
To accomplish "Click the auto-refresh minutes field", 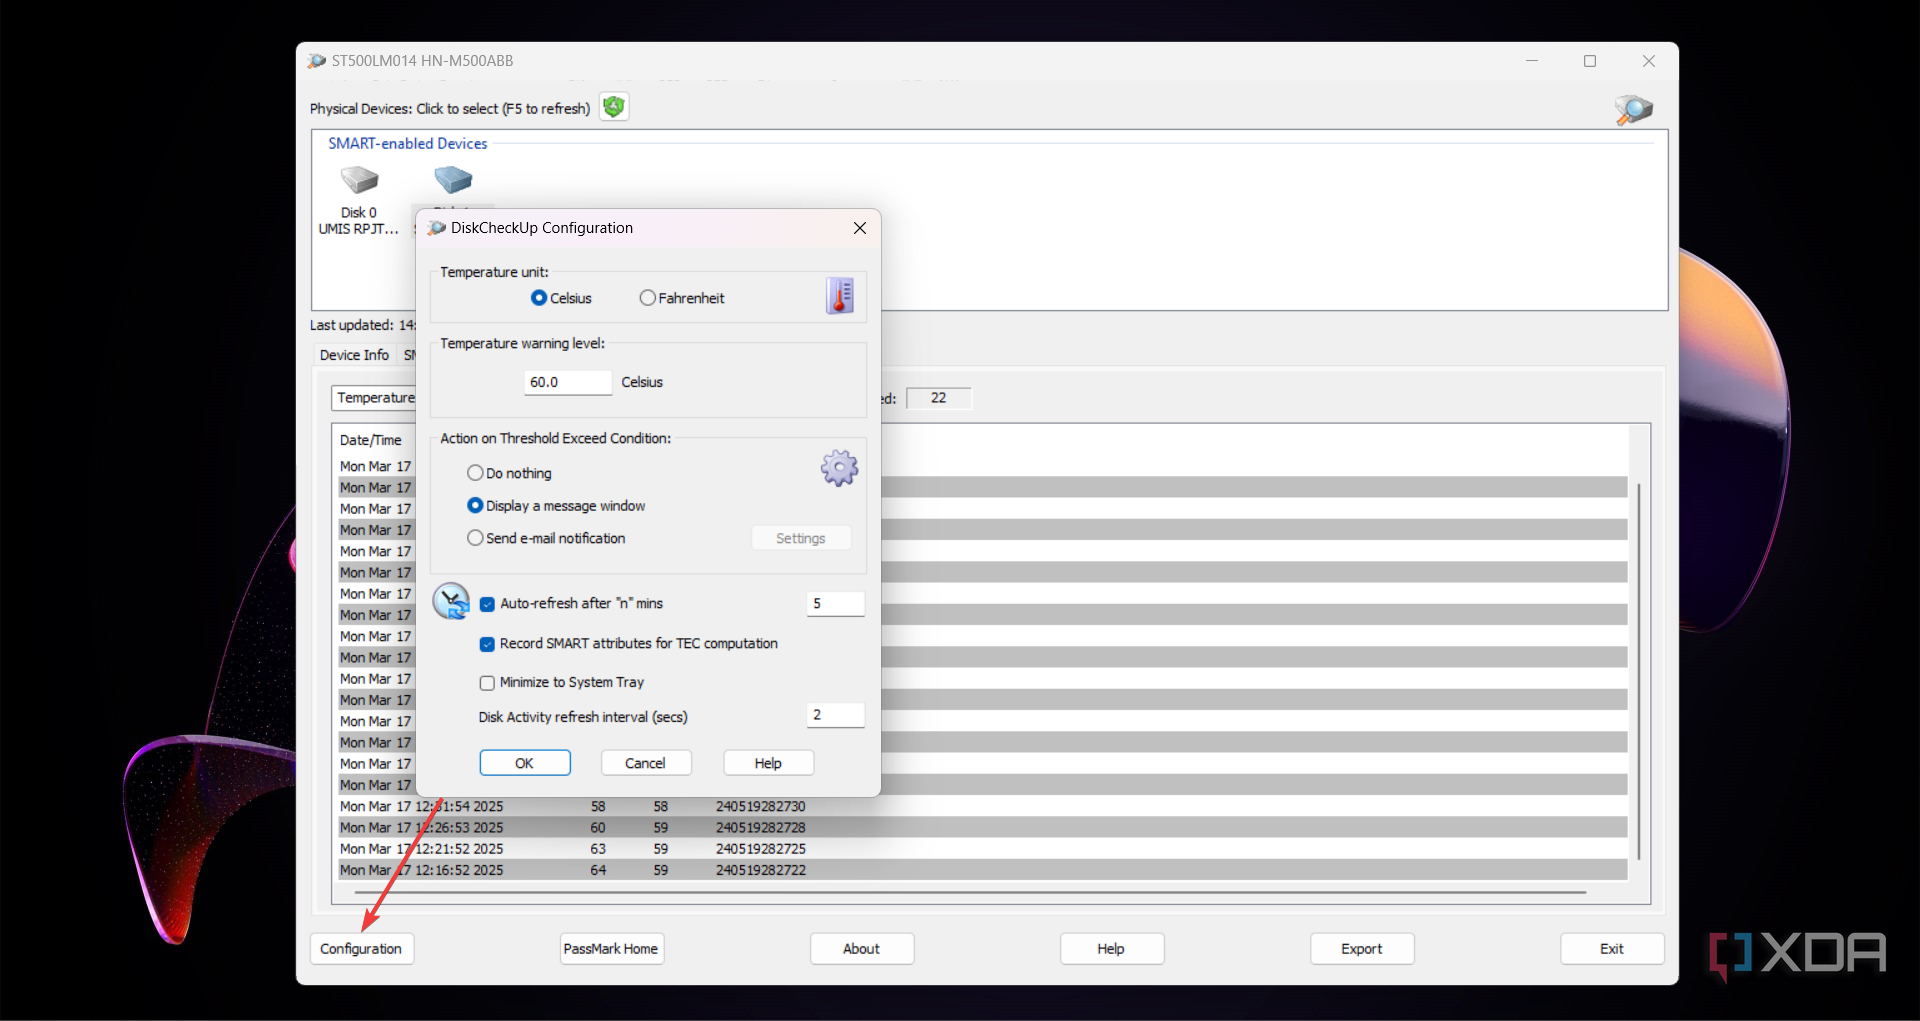I will 835,604.
